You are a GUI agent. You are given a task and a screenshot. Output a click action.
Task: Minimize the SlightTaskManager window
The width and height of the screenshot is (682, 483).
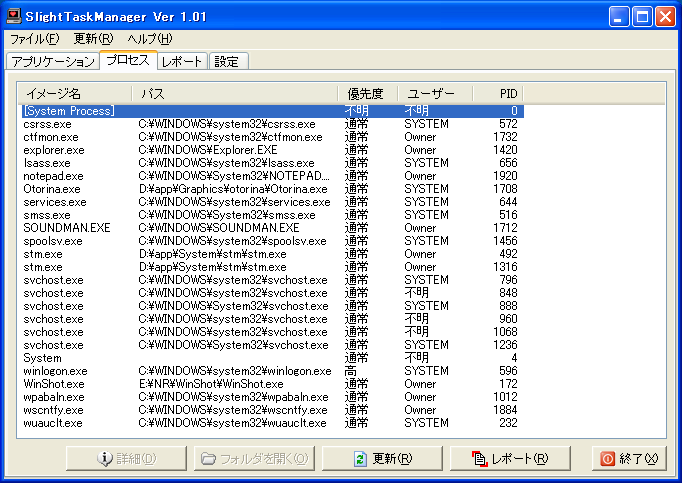(x=618, y=17)
